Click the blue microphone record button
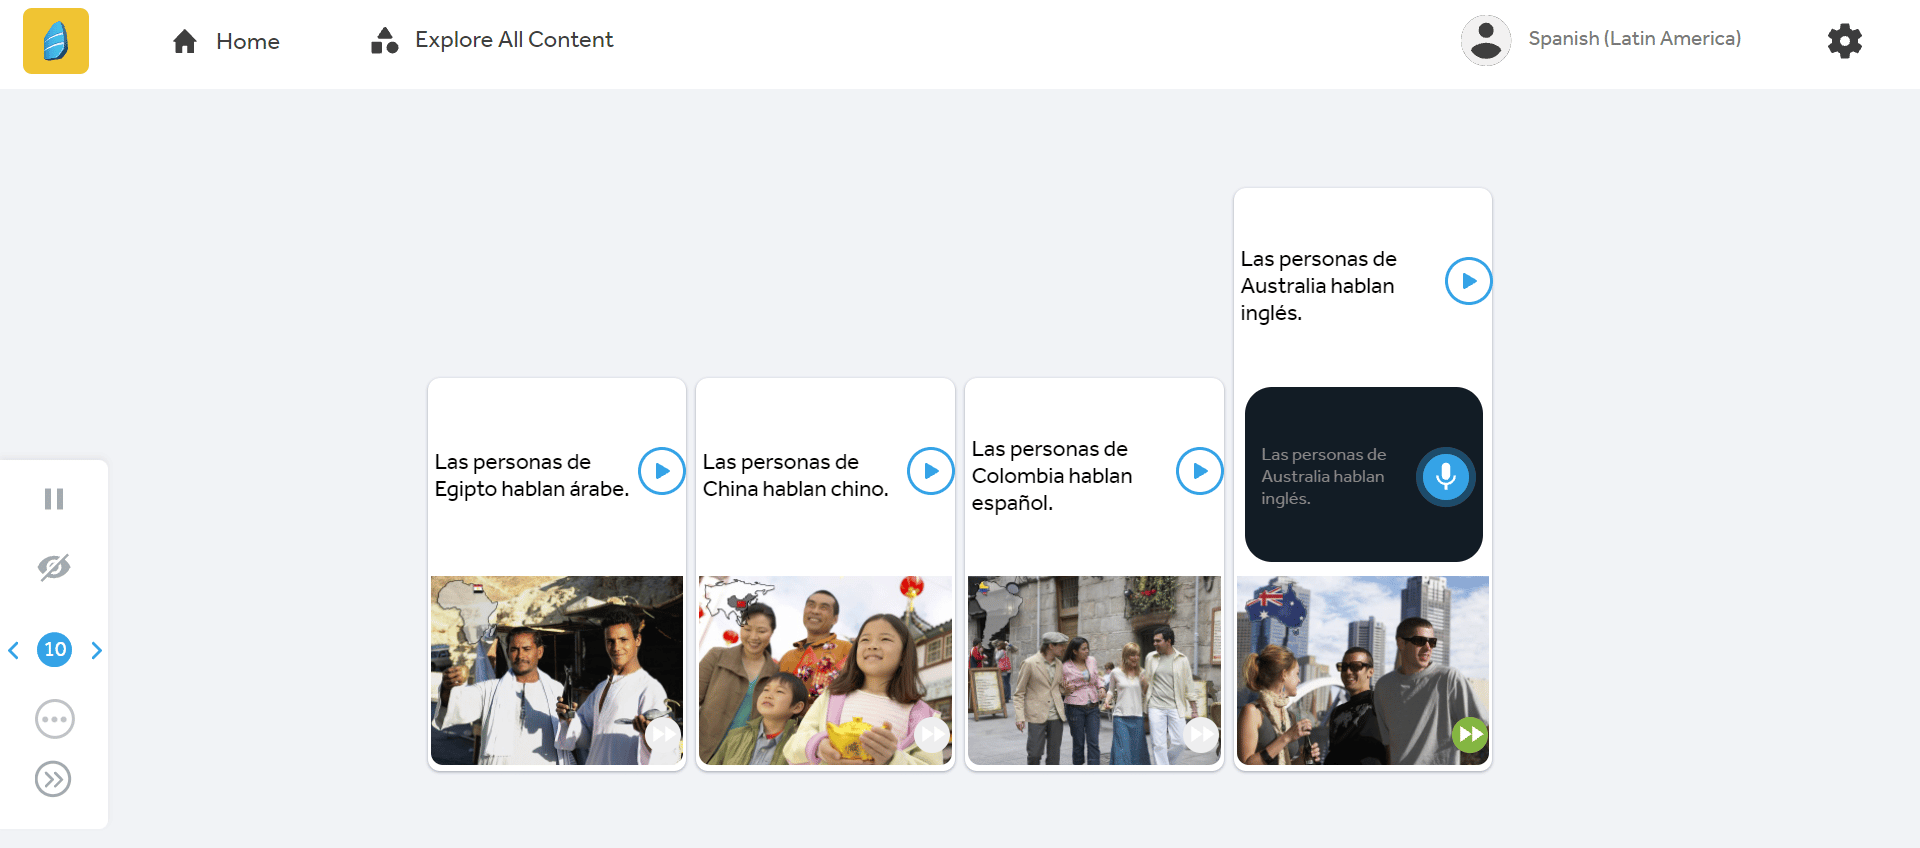 (1445, 476)
